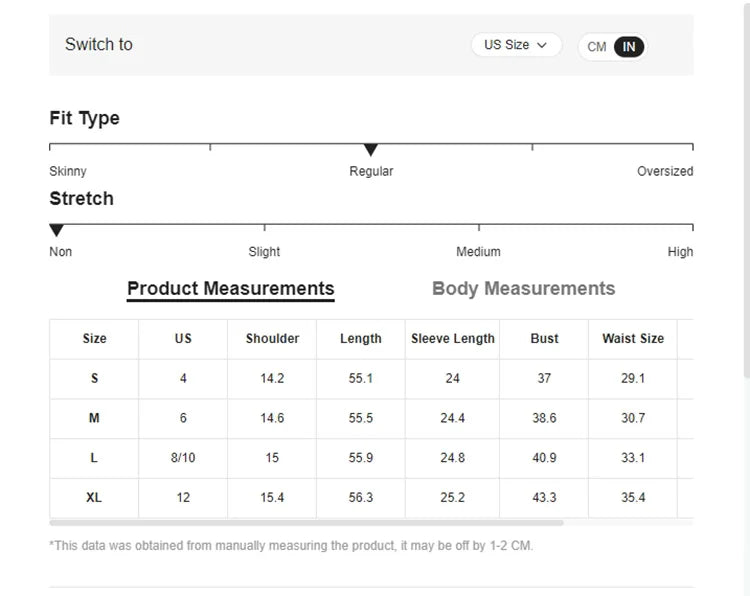The height and width of the screenshot is (596, 750).
Task: Click the Oversized fit label
Action: (x=664, y=172)
